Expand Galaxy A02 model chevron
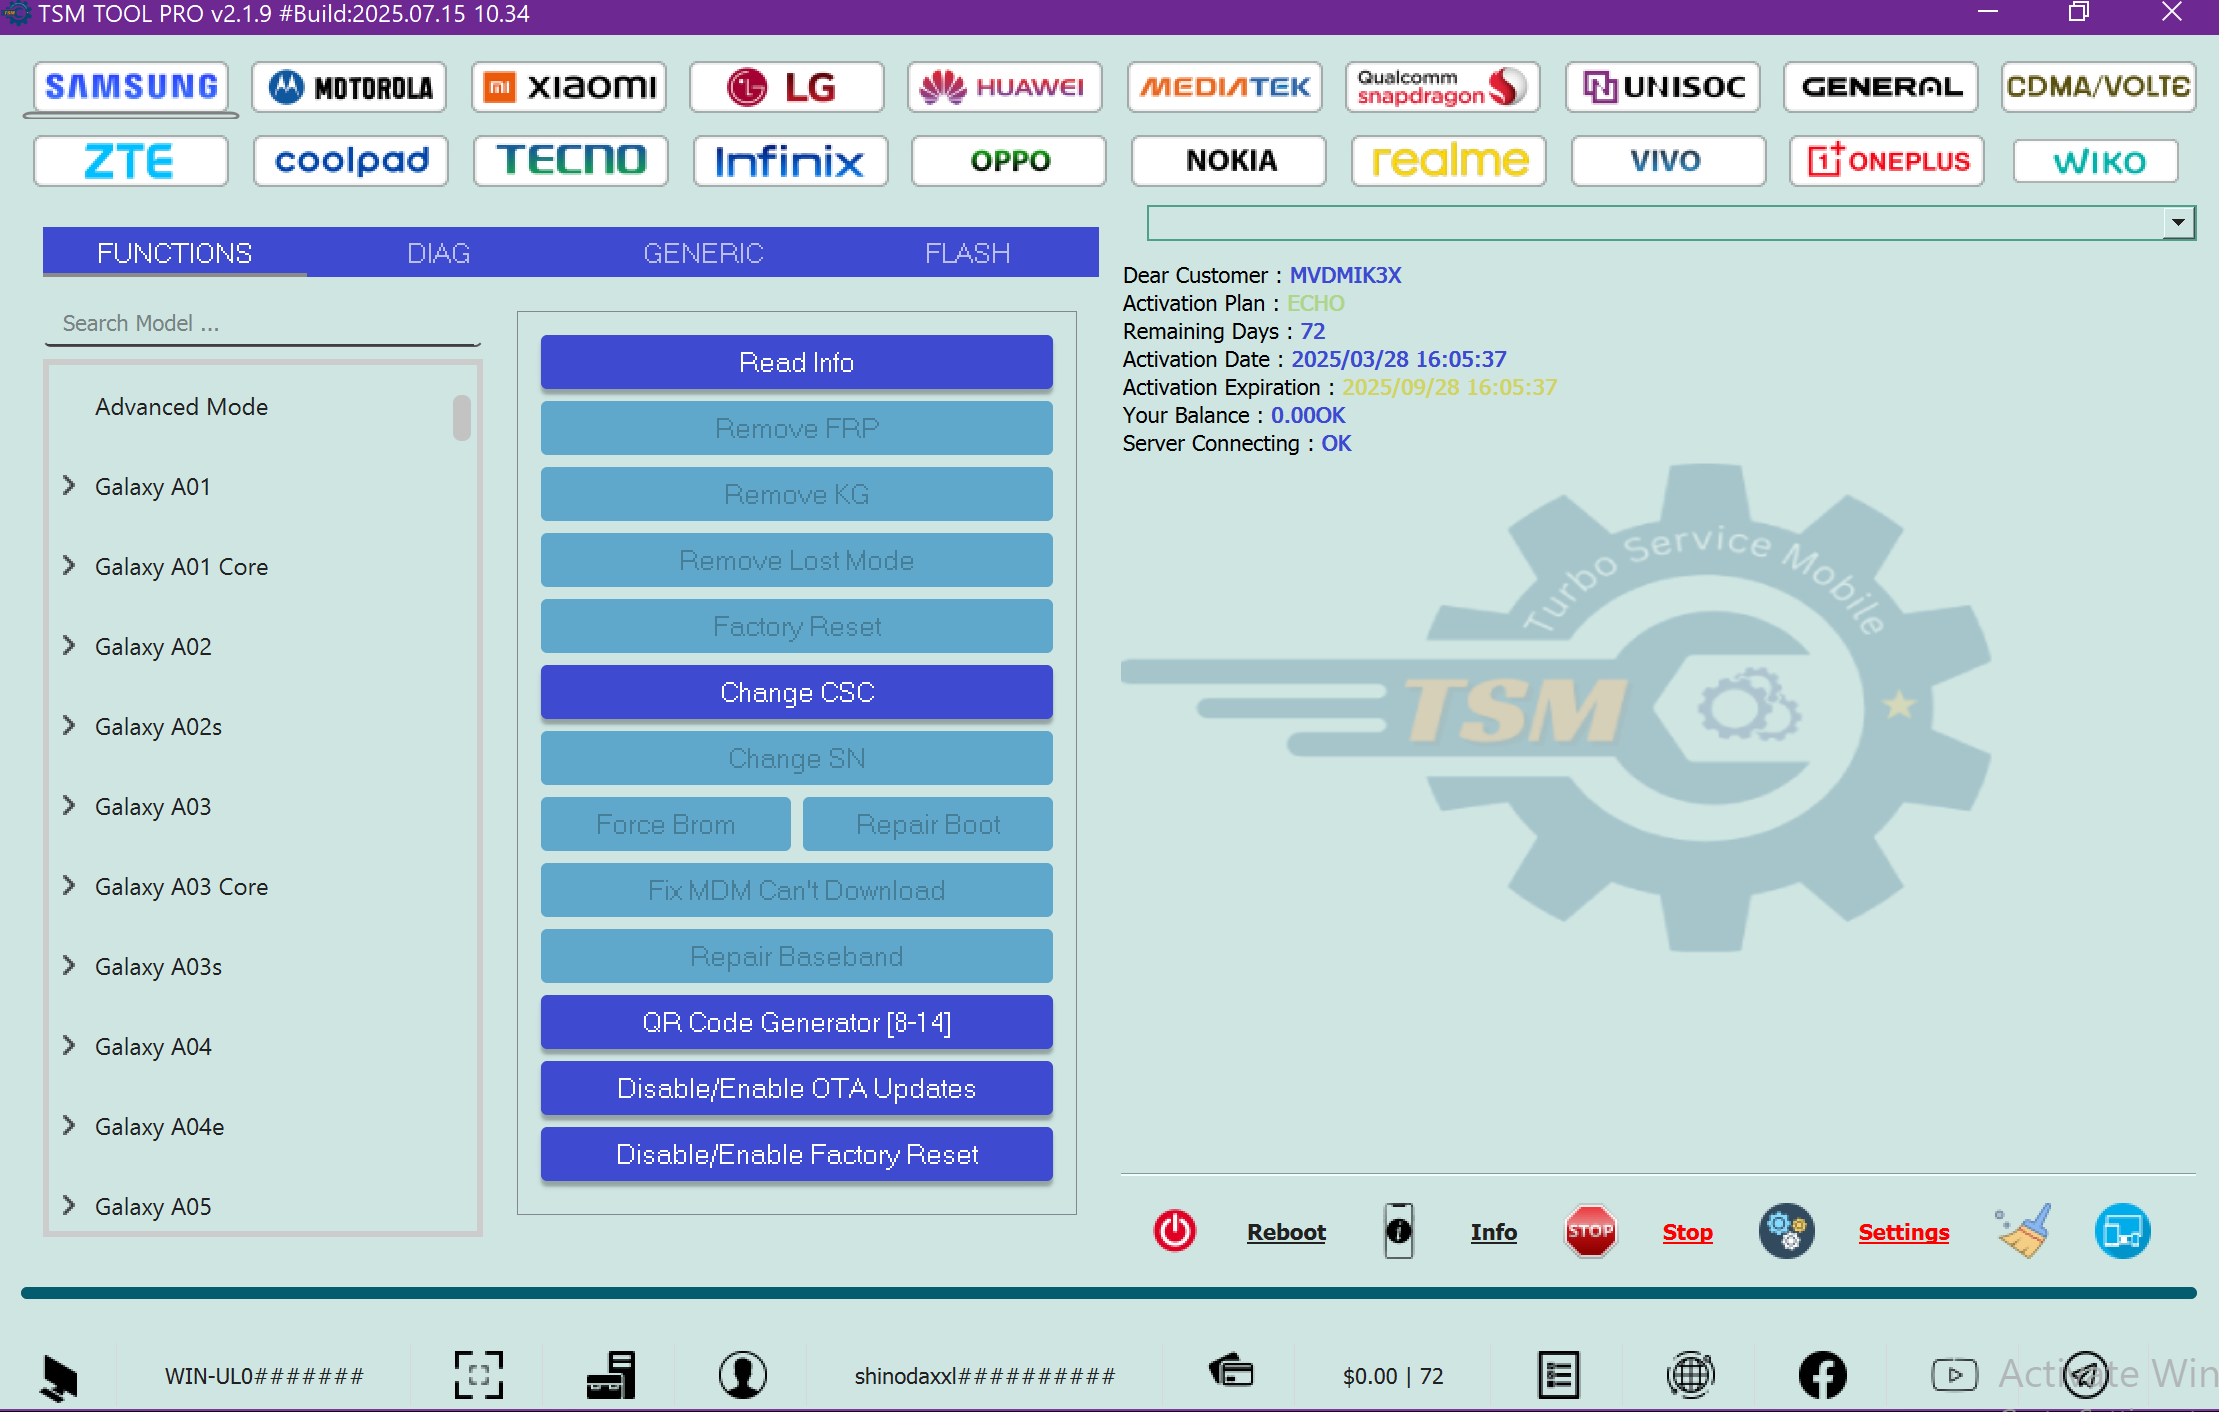This screenshot has height=1412, width=2219. click(69, 646)
